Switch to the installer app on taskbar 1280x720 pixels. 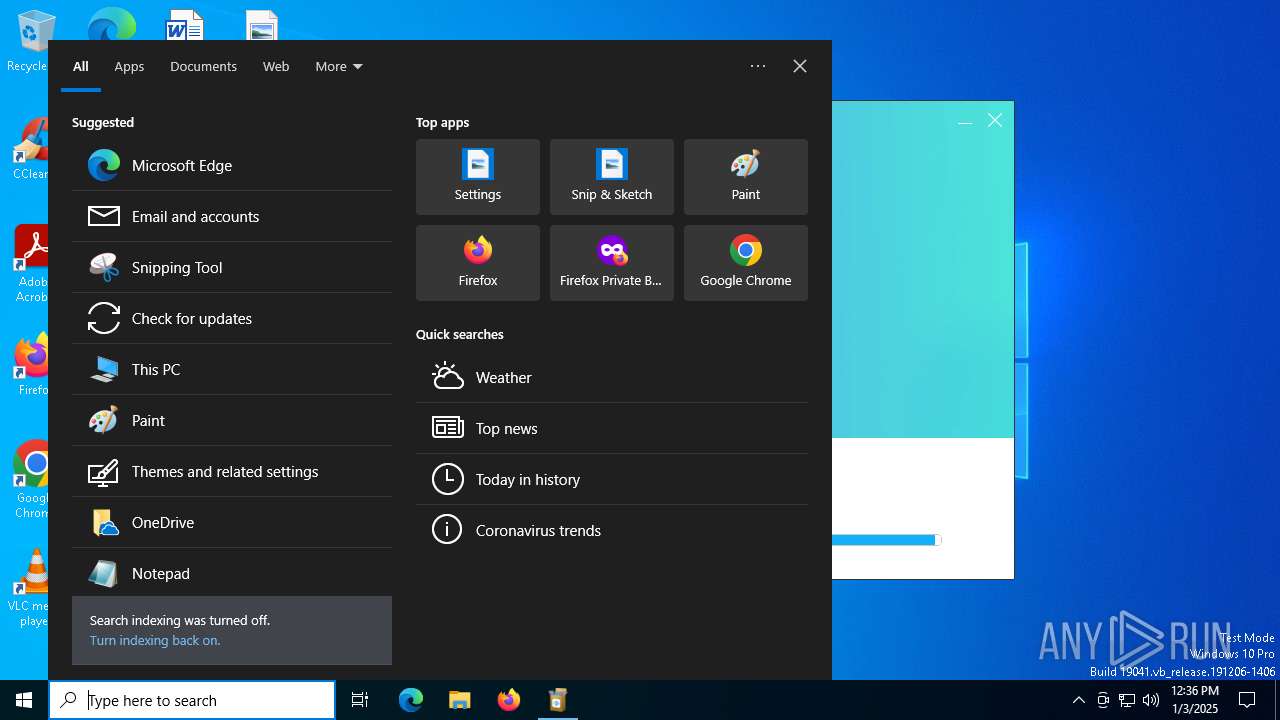coord(558,700)
